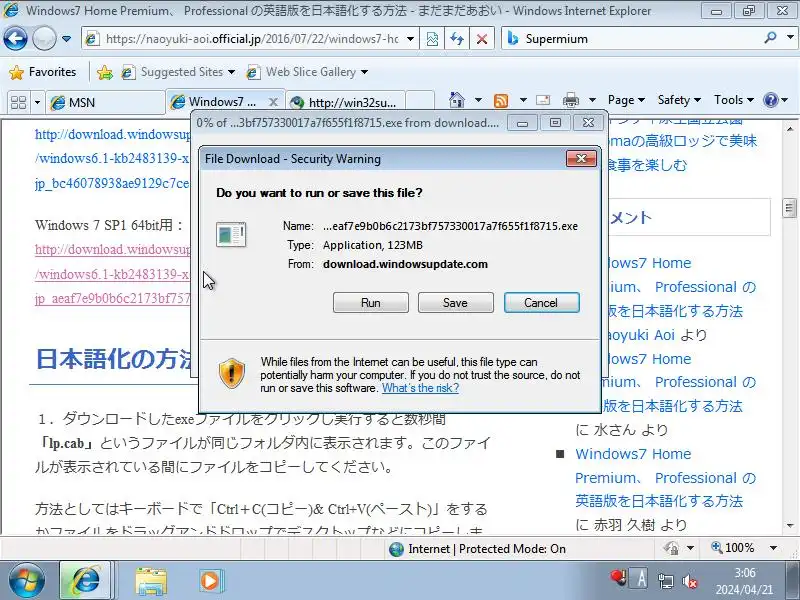Click the muted volume speaker tray icon

tap(690, 581)
